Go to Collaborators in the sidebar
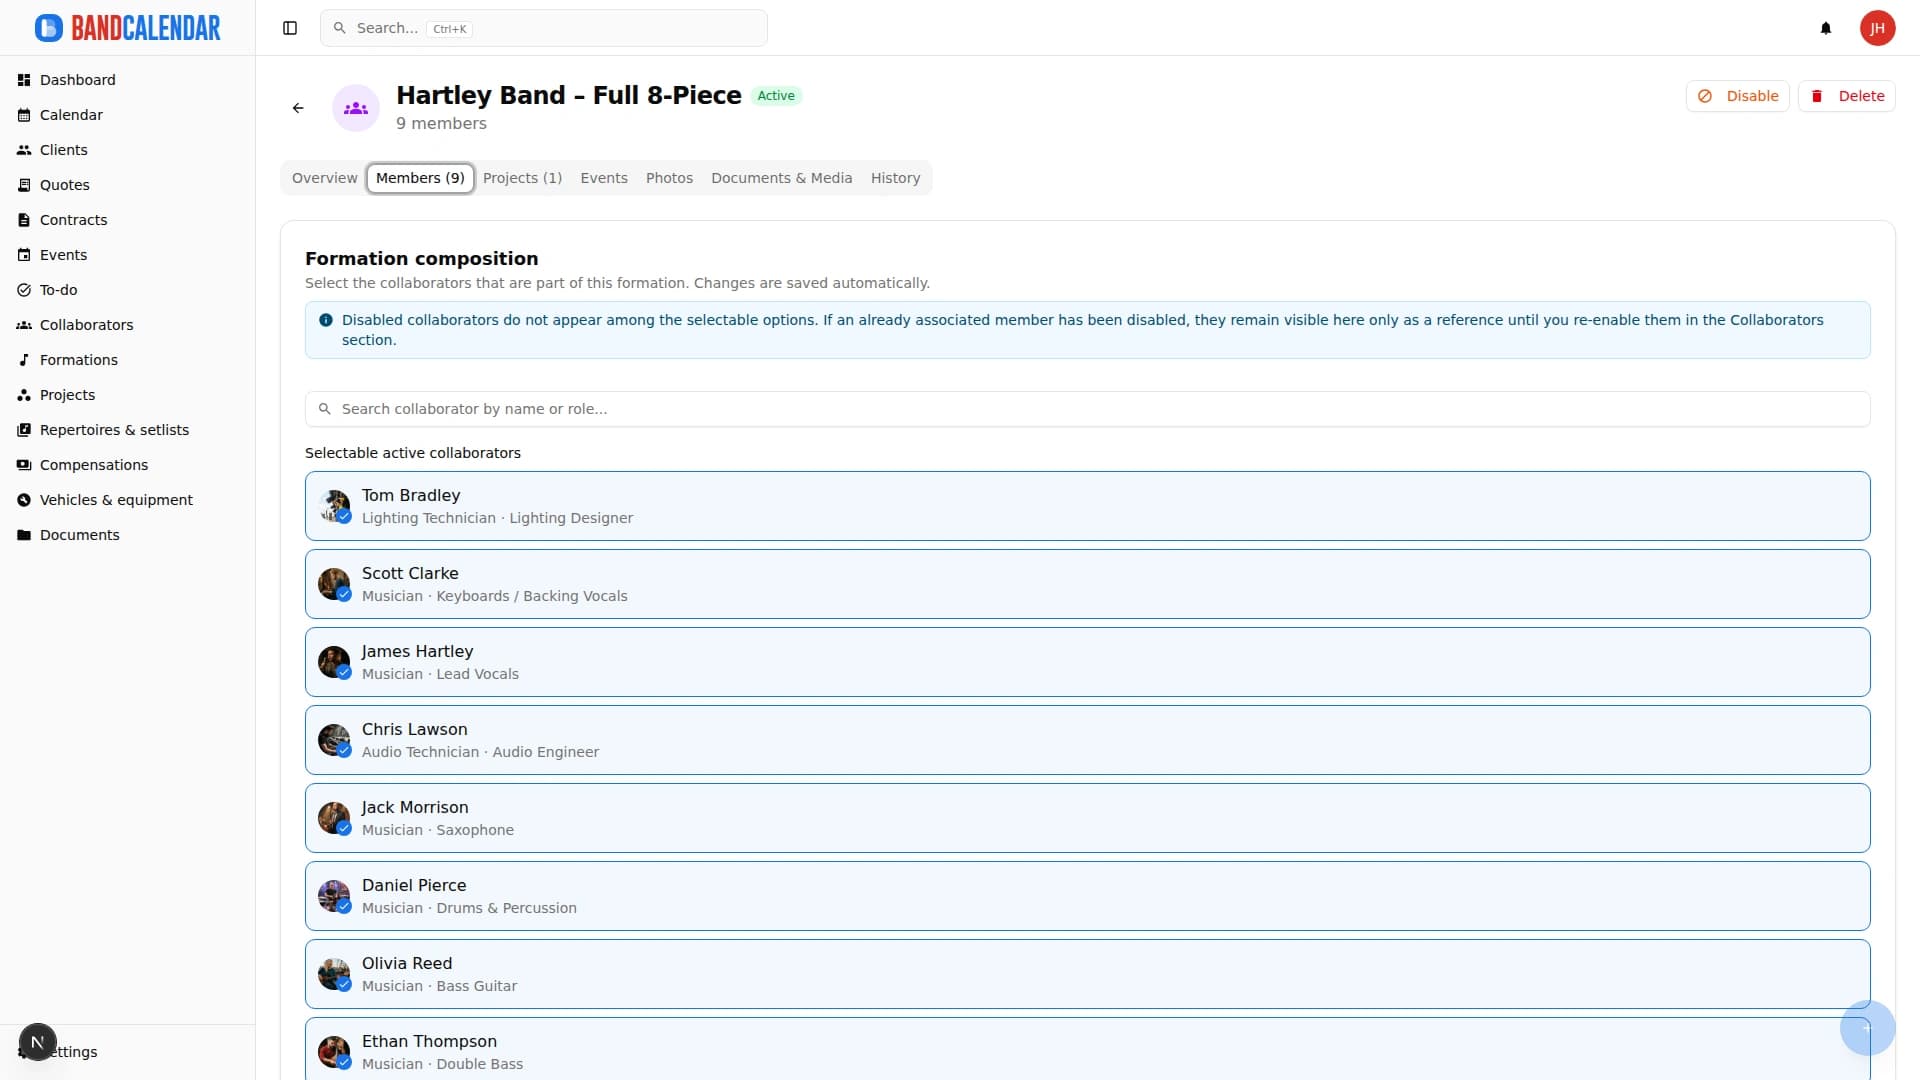This screenshot has width=1920, height=1080. click(x=128, y=325)
